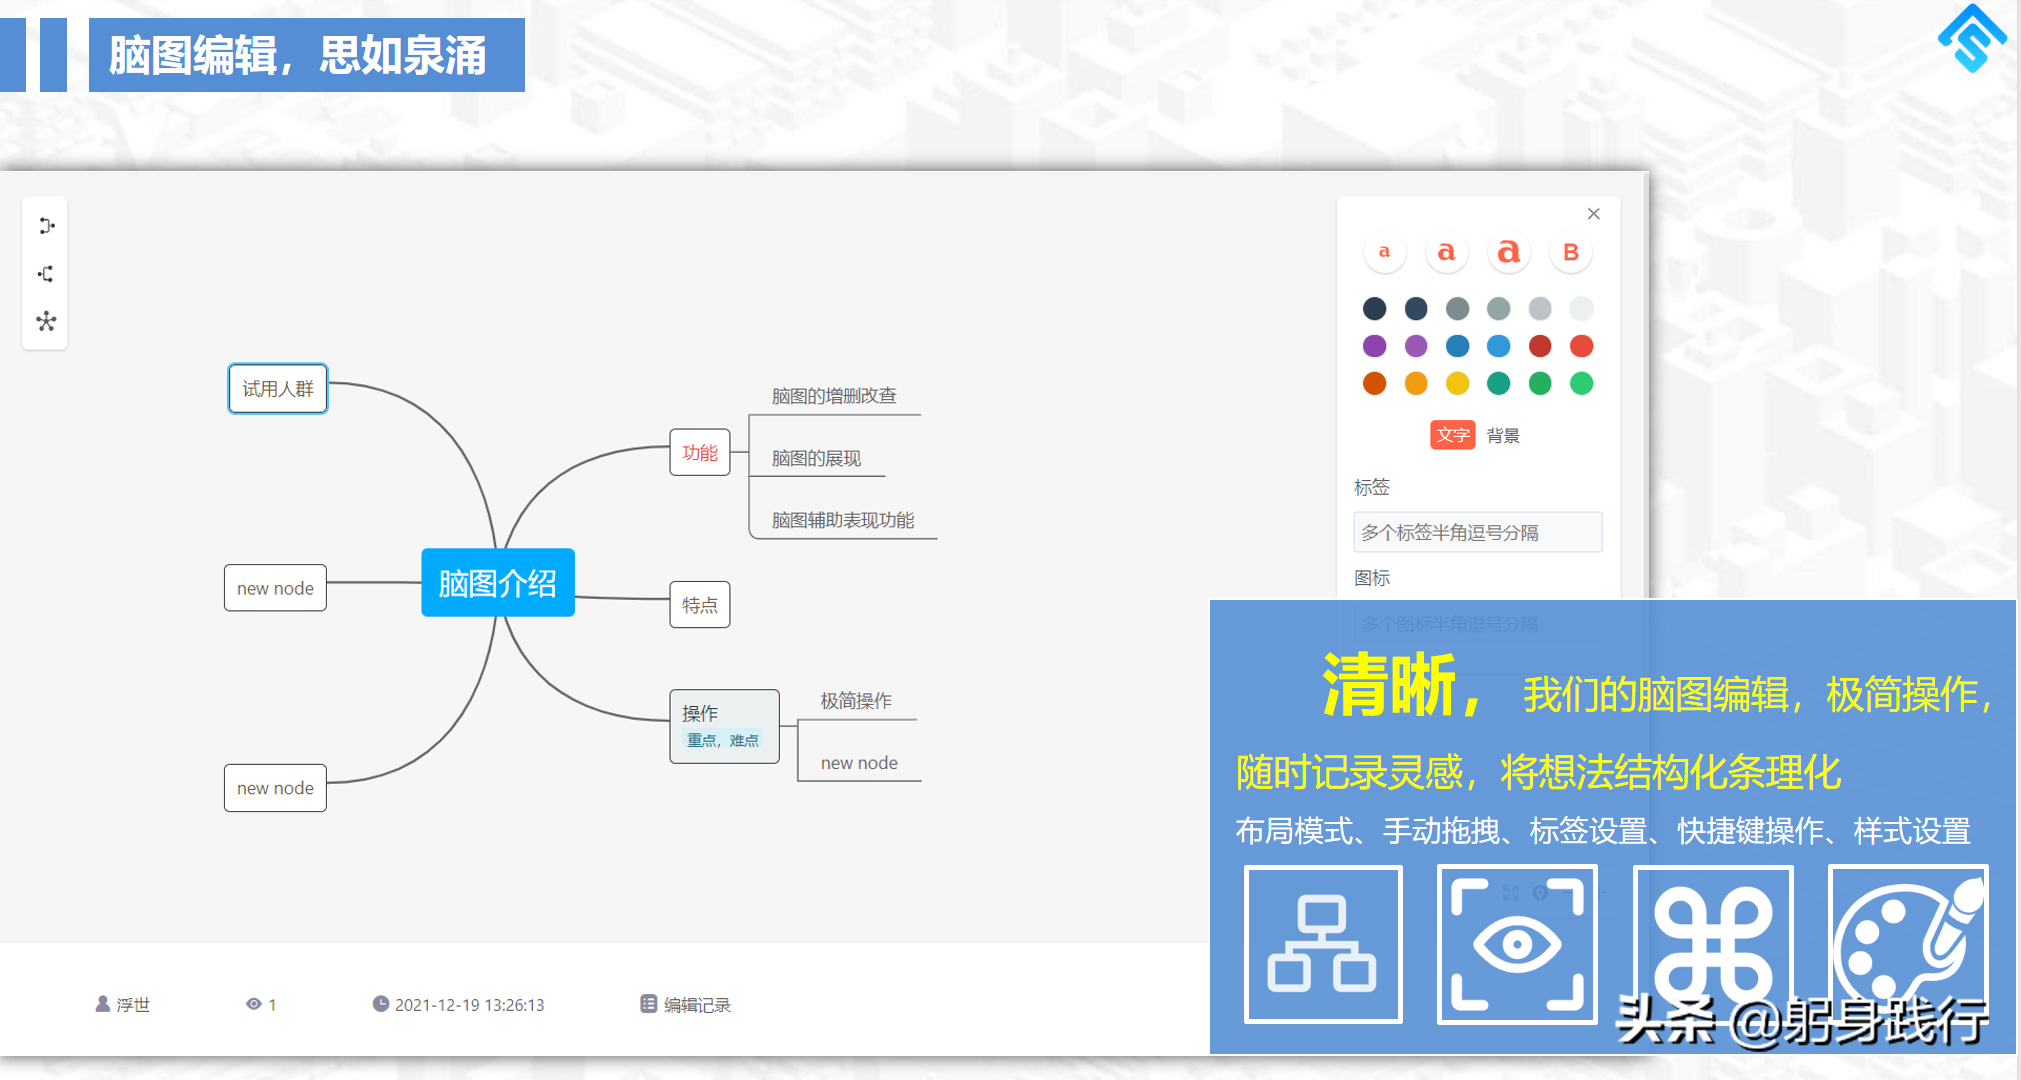Click the author name 浮世
Image resolution: width=2021 pixels, height=1080 pixels.
pyautogui.click(x=133, y=1005)
